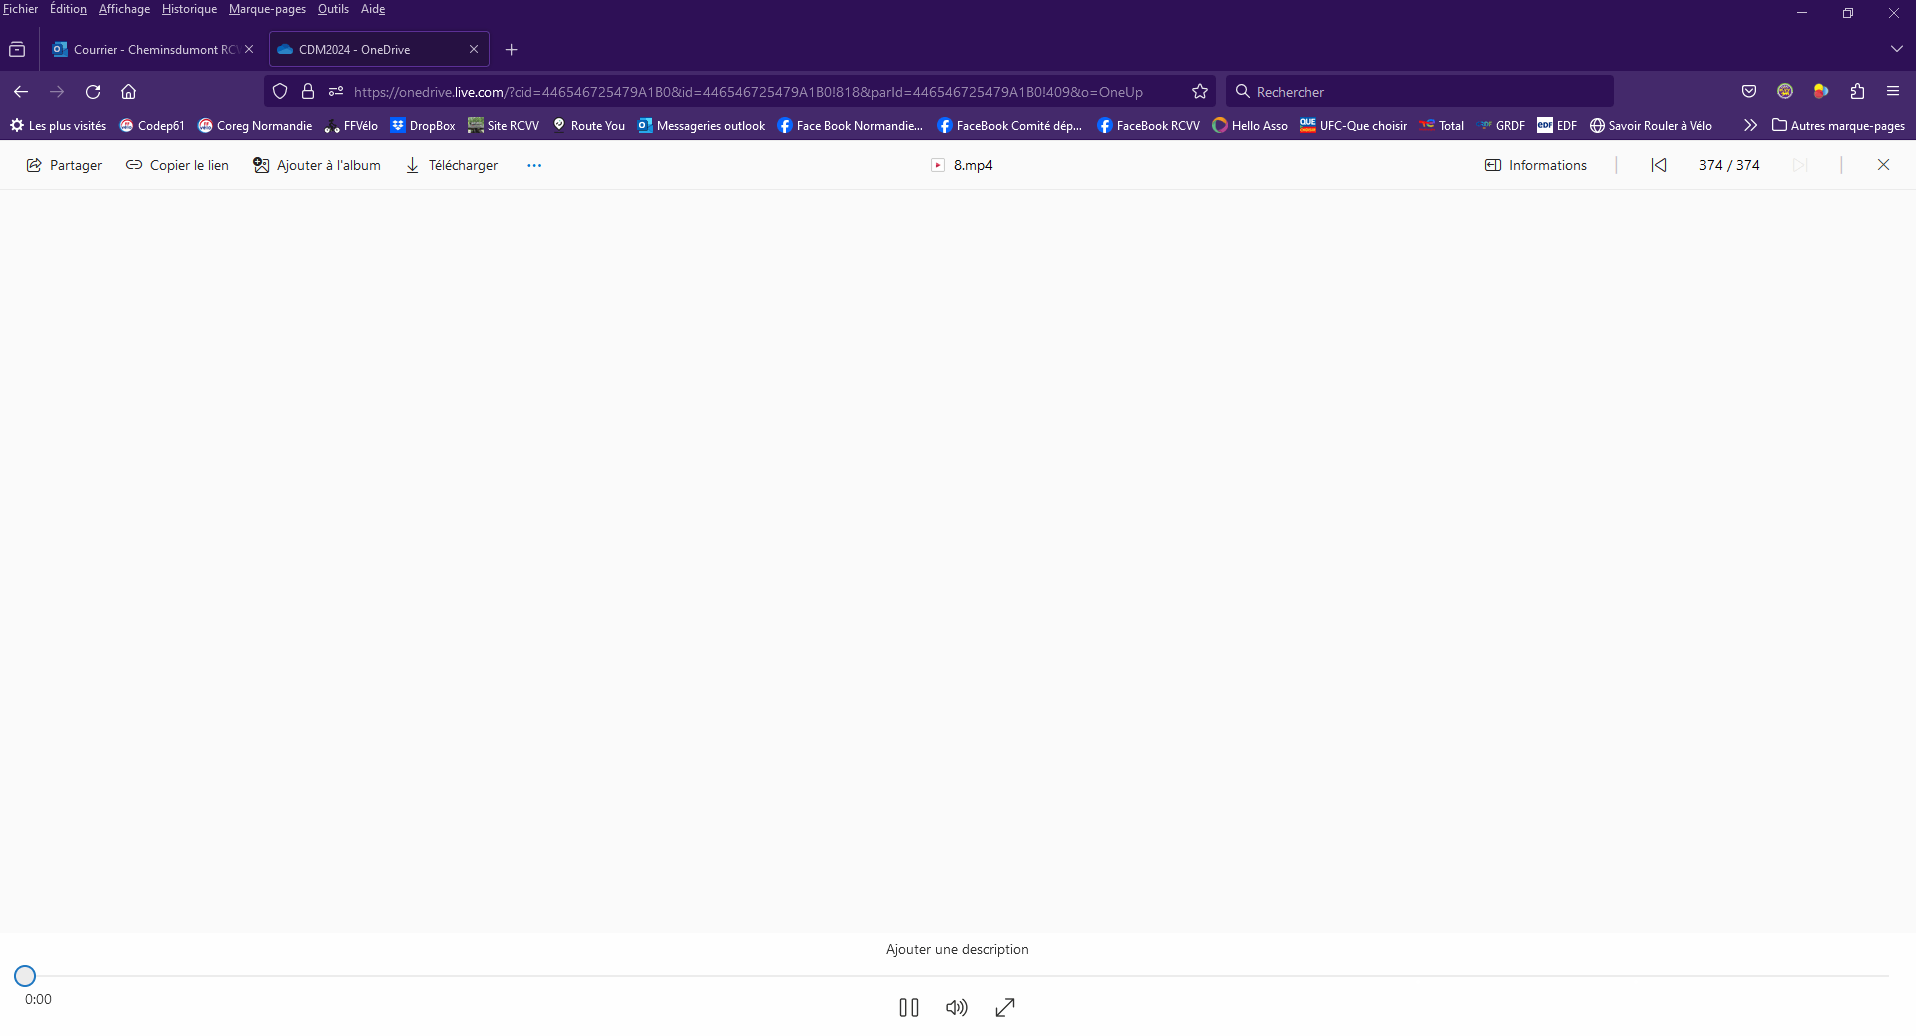The width and height of the screenshot is (1916, 1036).
Task: Click the OneDrive URL address field
Action: point(748,92)
